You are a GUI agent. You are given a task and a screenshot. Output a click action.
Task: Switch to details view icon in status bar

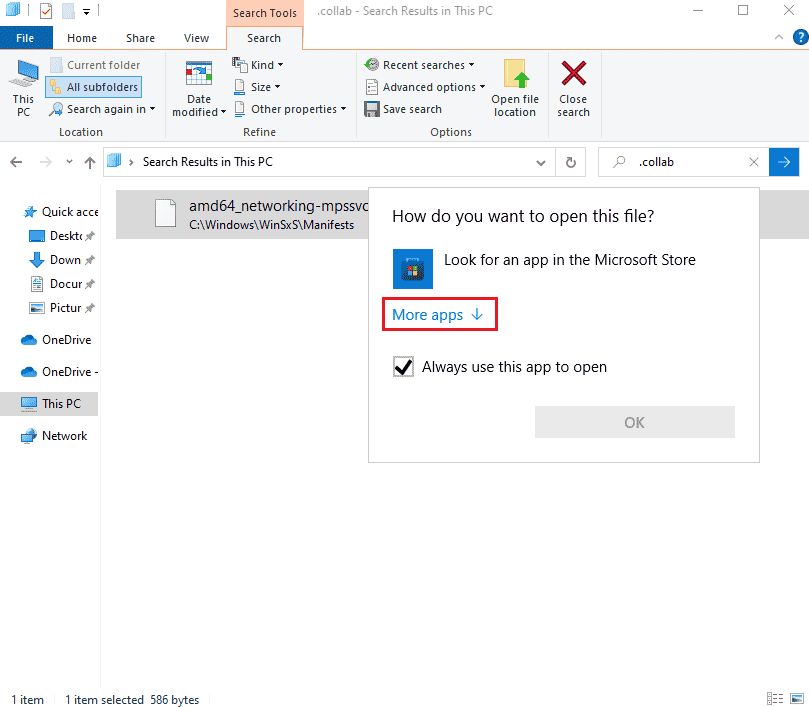(774, 699)
